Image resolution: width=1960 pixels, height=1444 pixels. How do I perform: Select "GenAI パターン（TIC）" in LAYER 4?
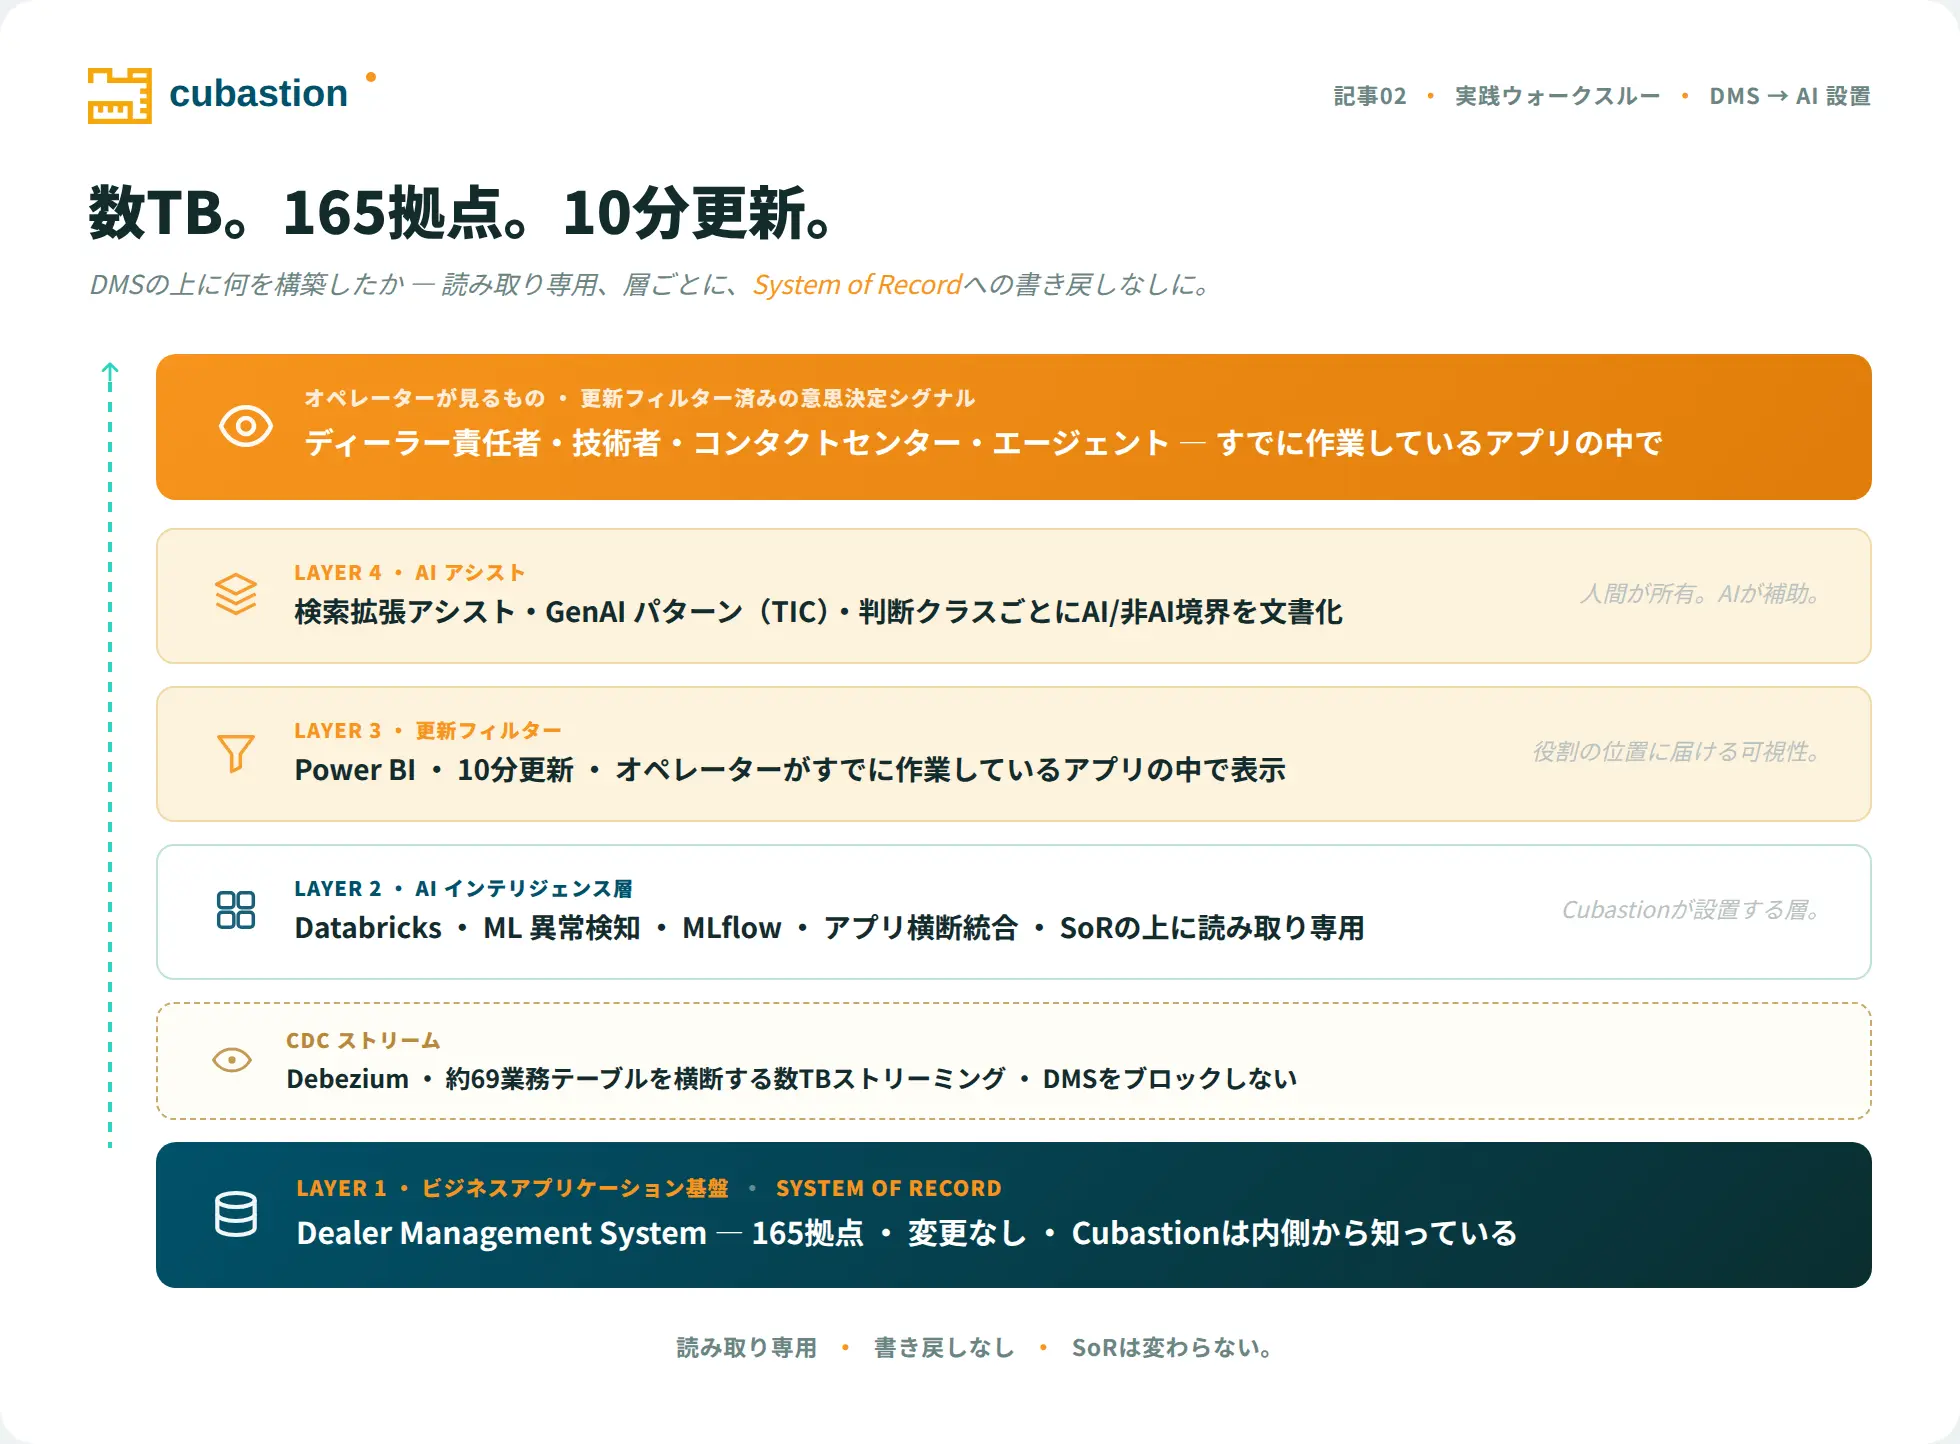coord(688,611)
